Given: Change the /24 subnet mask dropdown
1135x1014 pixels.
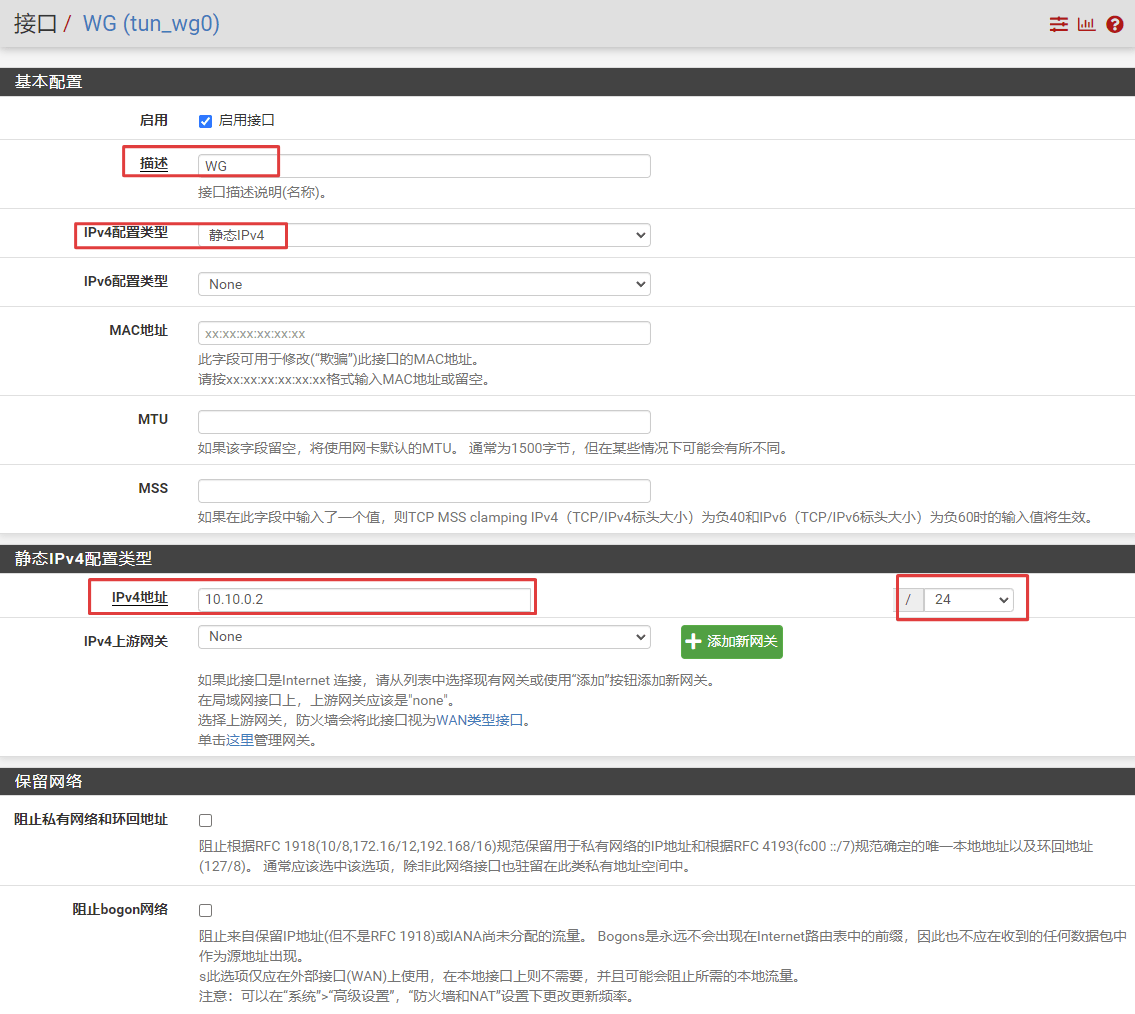Looking at the screenshot, I should pos(967,599).
